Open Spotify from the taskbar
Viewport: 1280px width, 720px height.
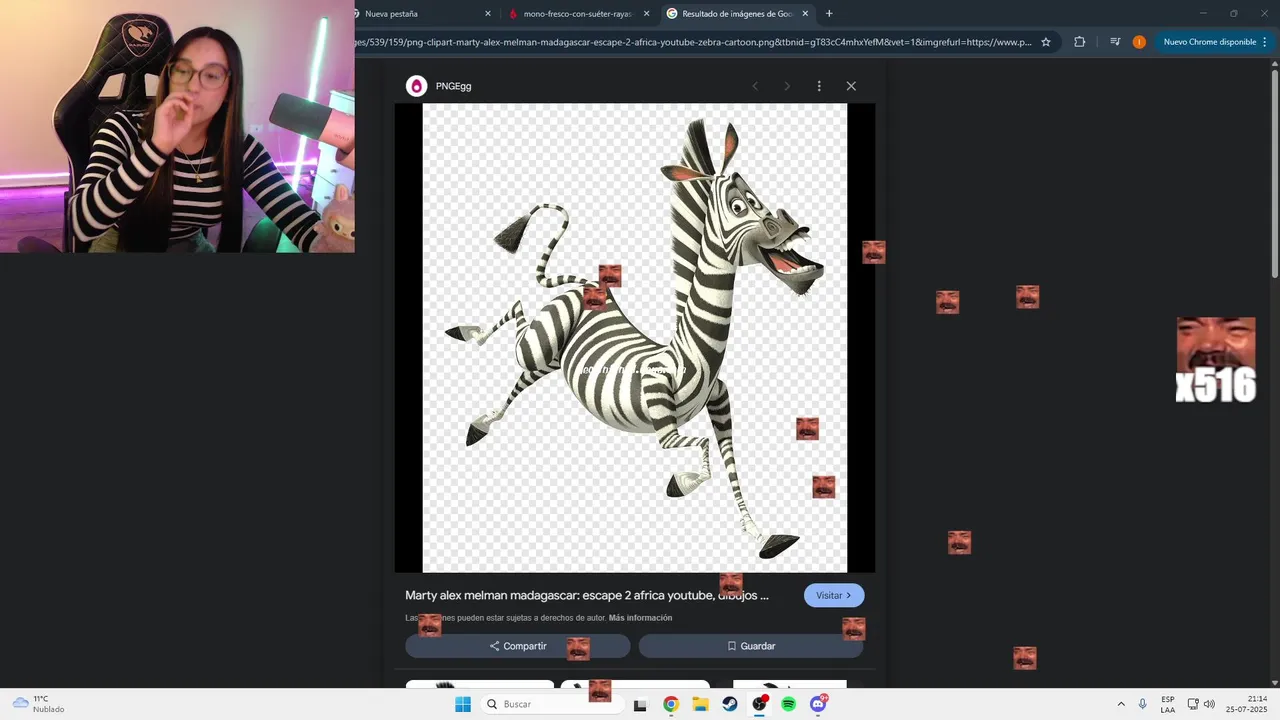[788, 704]
